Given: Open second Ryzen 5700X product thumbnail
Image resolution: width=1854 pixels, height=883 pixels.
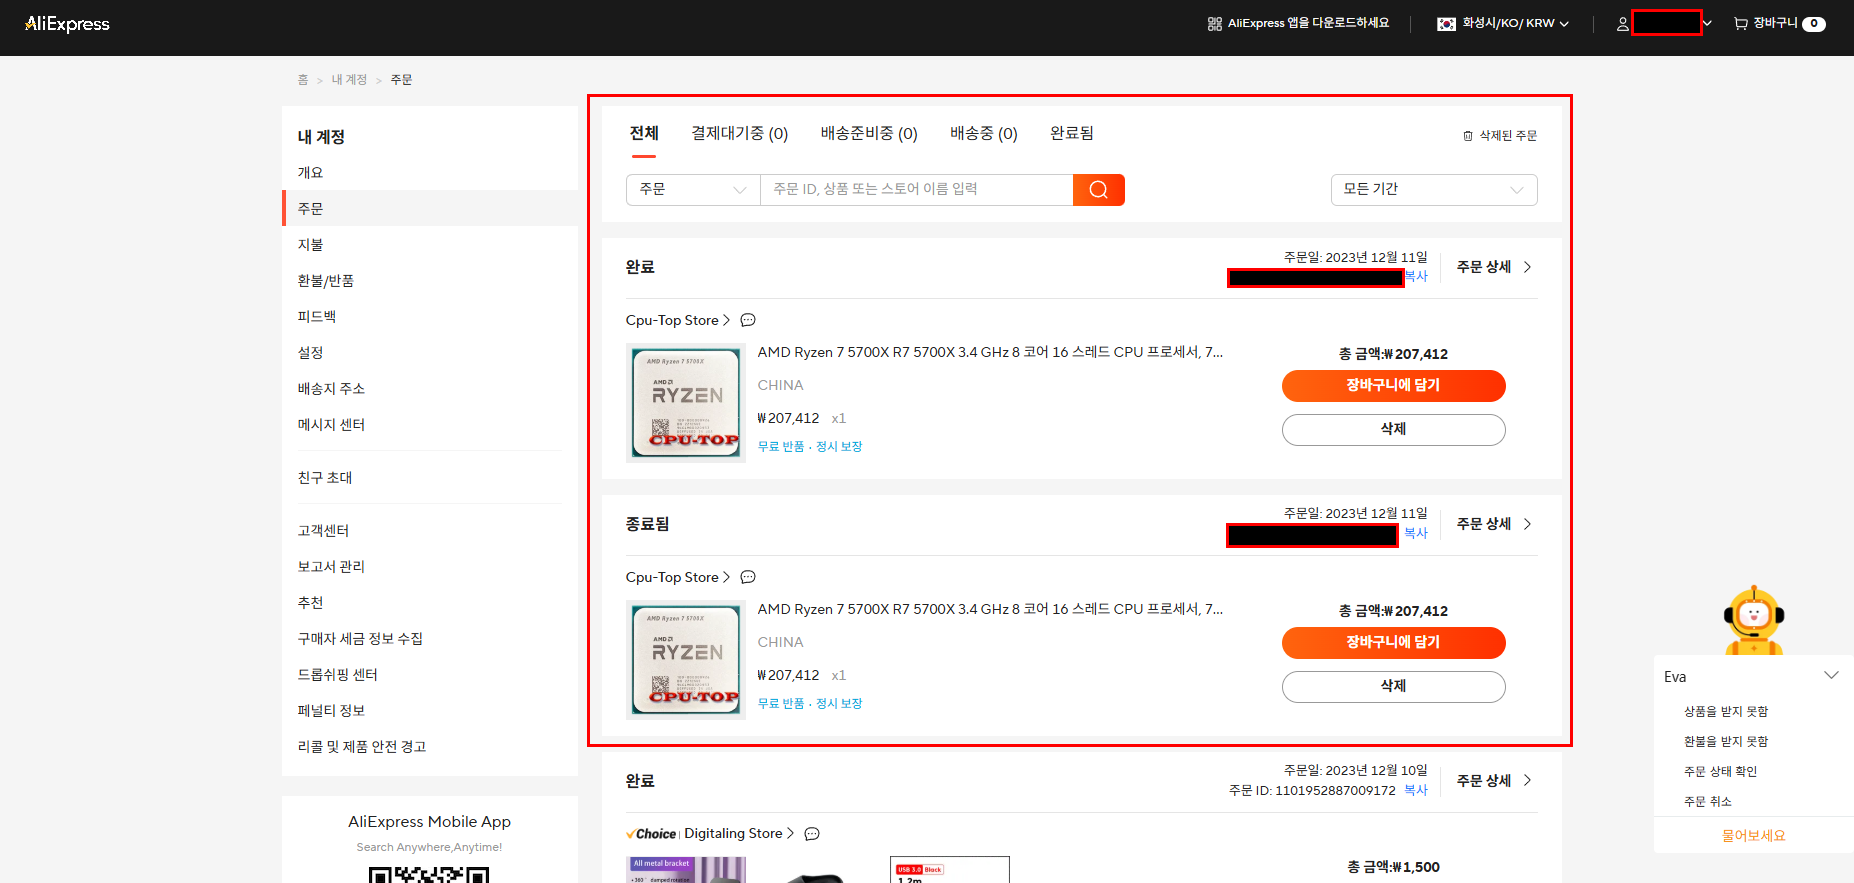Looking at the screenshot, I should click(x=686, y=660).
